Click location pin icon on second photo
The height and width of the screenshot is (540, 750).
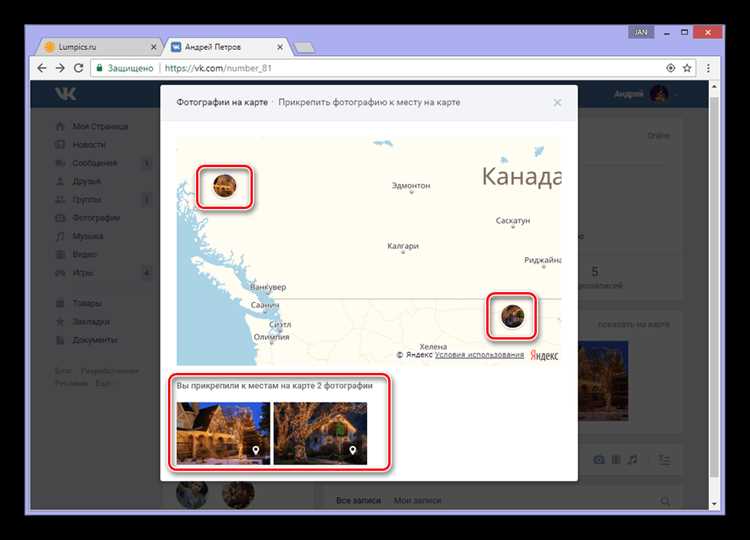tap(353, 450)
